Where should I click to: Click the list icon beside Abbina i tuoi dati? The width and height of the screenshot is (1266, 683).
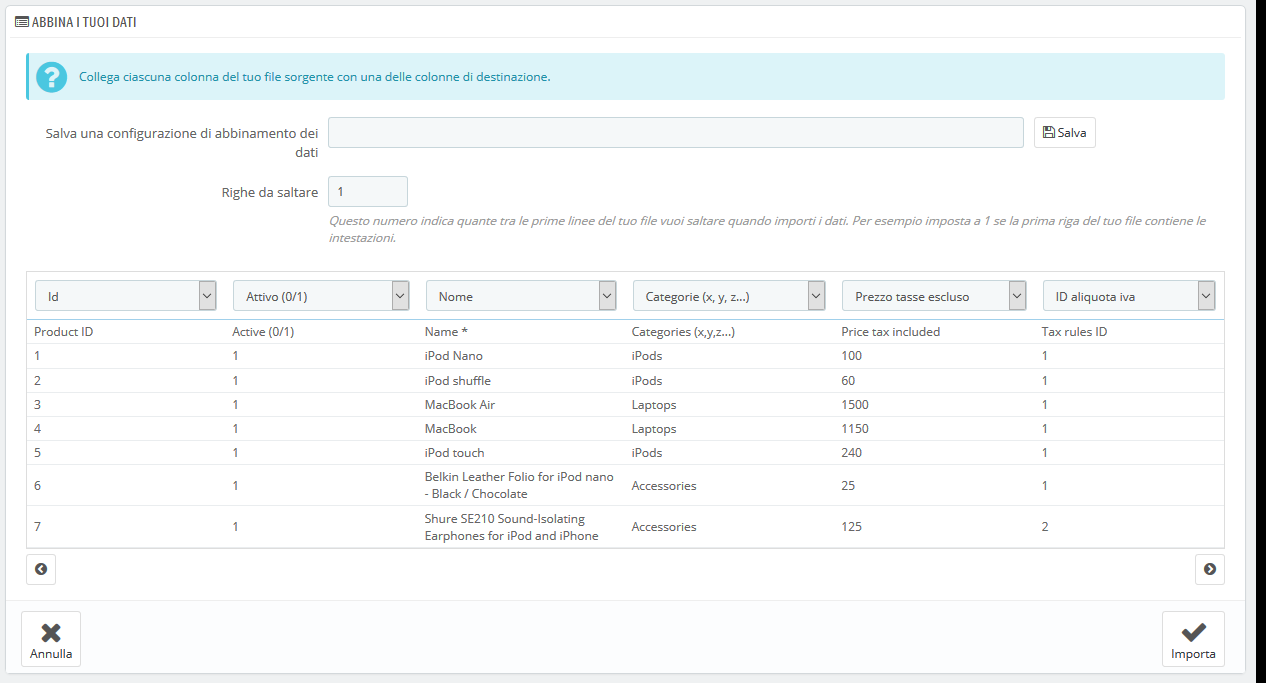click(22, 21)
